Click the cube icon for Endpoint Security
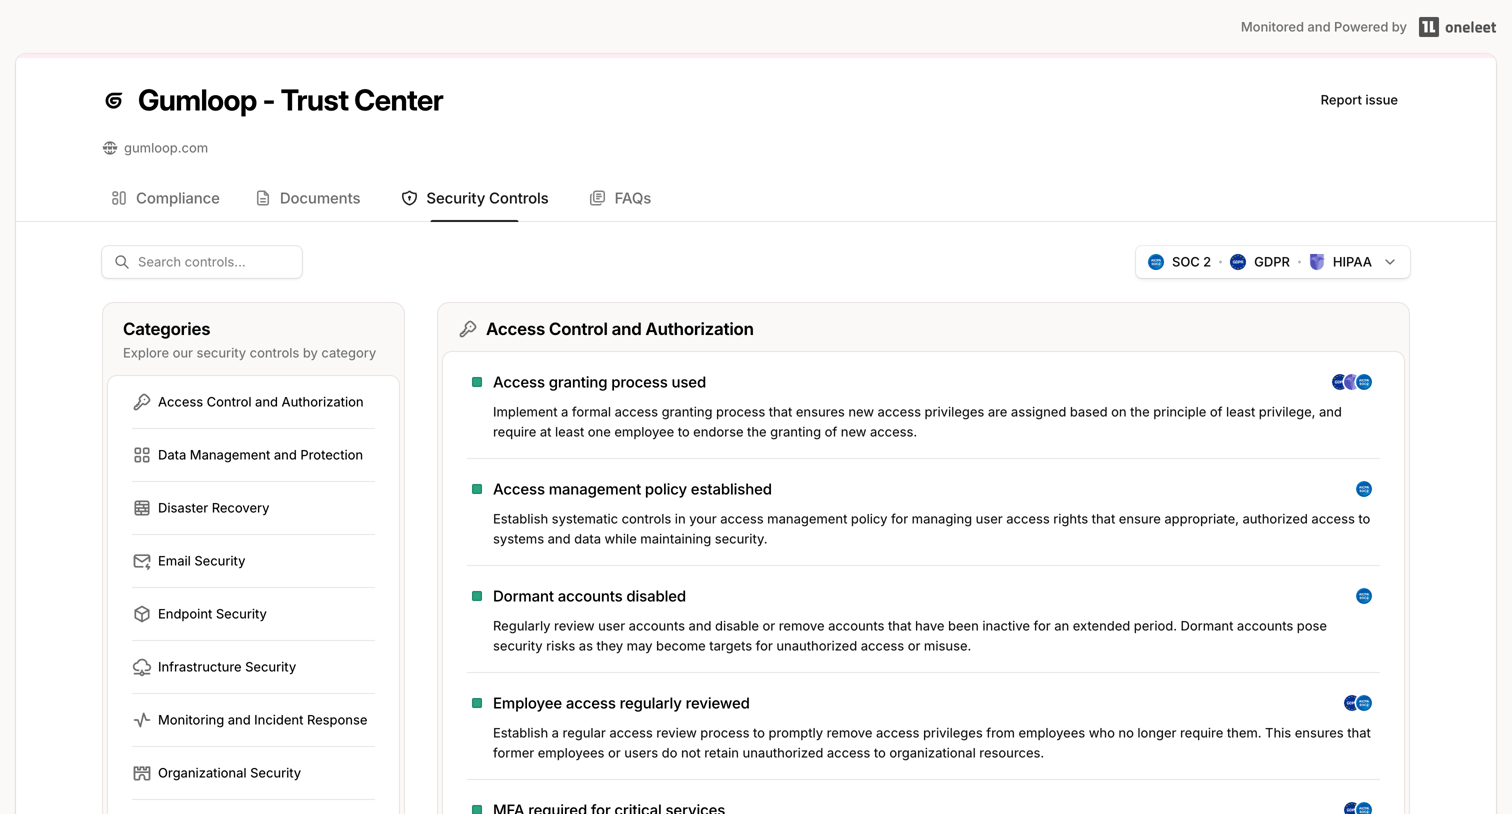The image size is (1512, 814). [x=142, y=614]
